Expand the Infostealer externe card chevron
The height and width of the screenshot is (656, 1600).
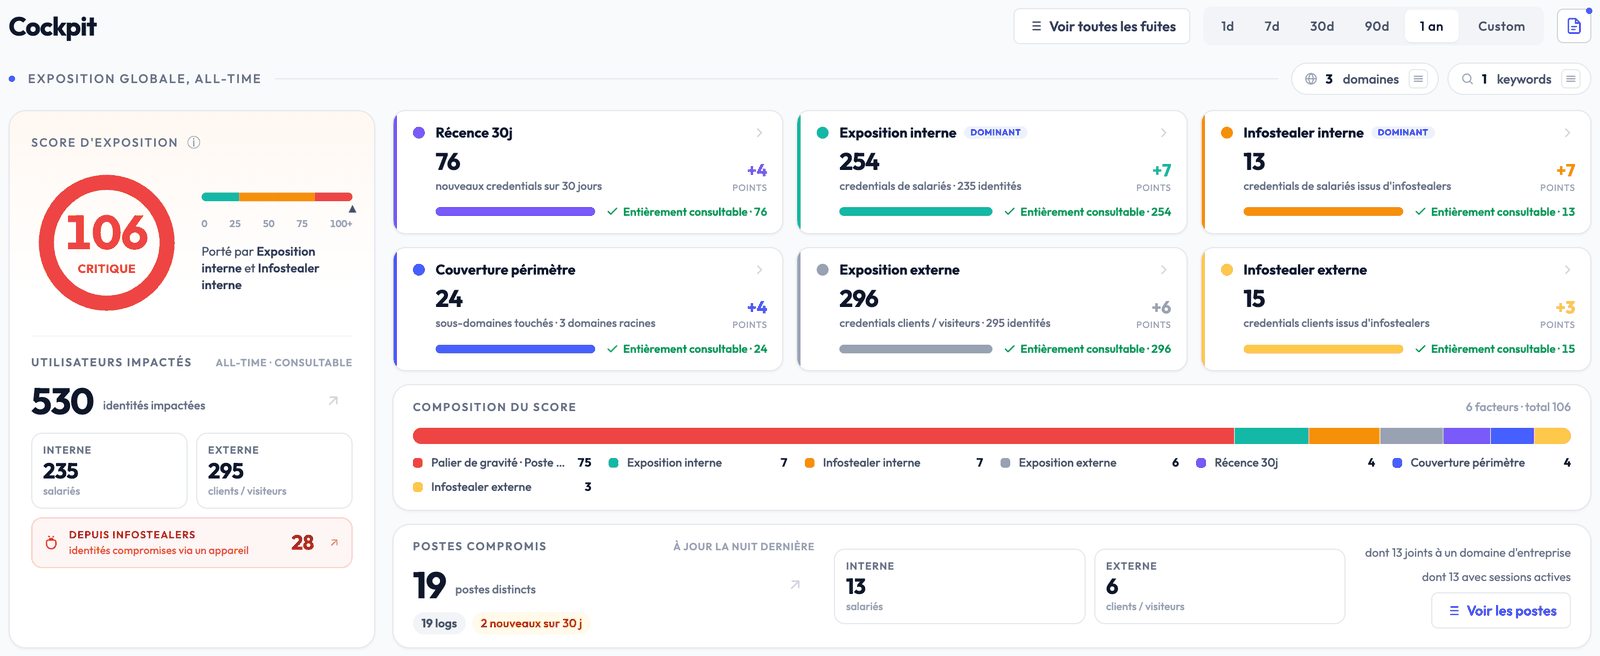point(1567,269)
